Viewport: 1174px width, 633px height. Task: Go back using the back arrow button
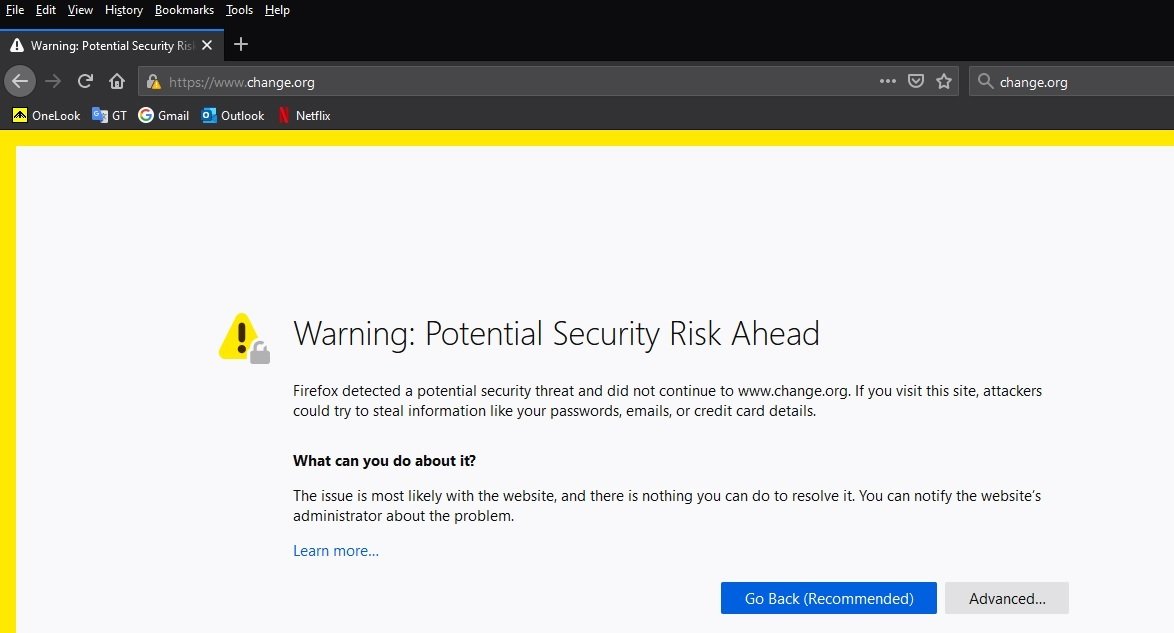point(20,82)
